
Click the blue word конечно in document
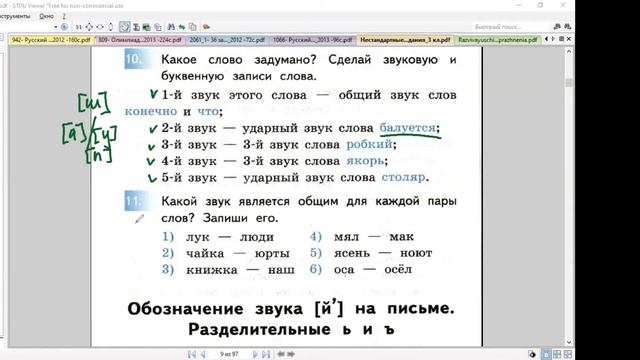(x=151, y=111)
